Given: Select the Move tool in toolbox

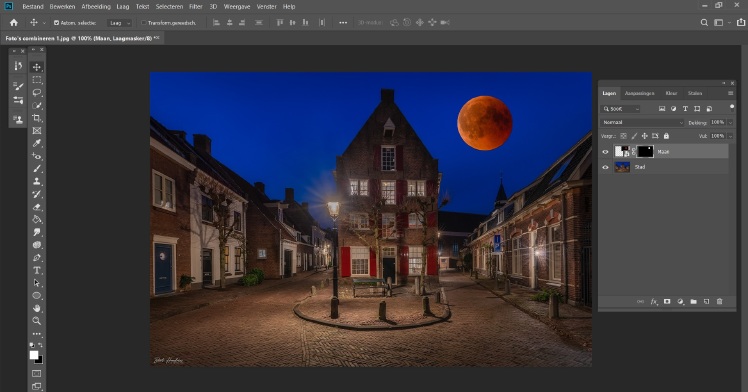Looking at the screenshot, I should (37, 67).
